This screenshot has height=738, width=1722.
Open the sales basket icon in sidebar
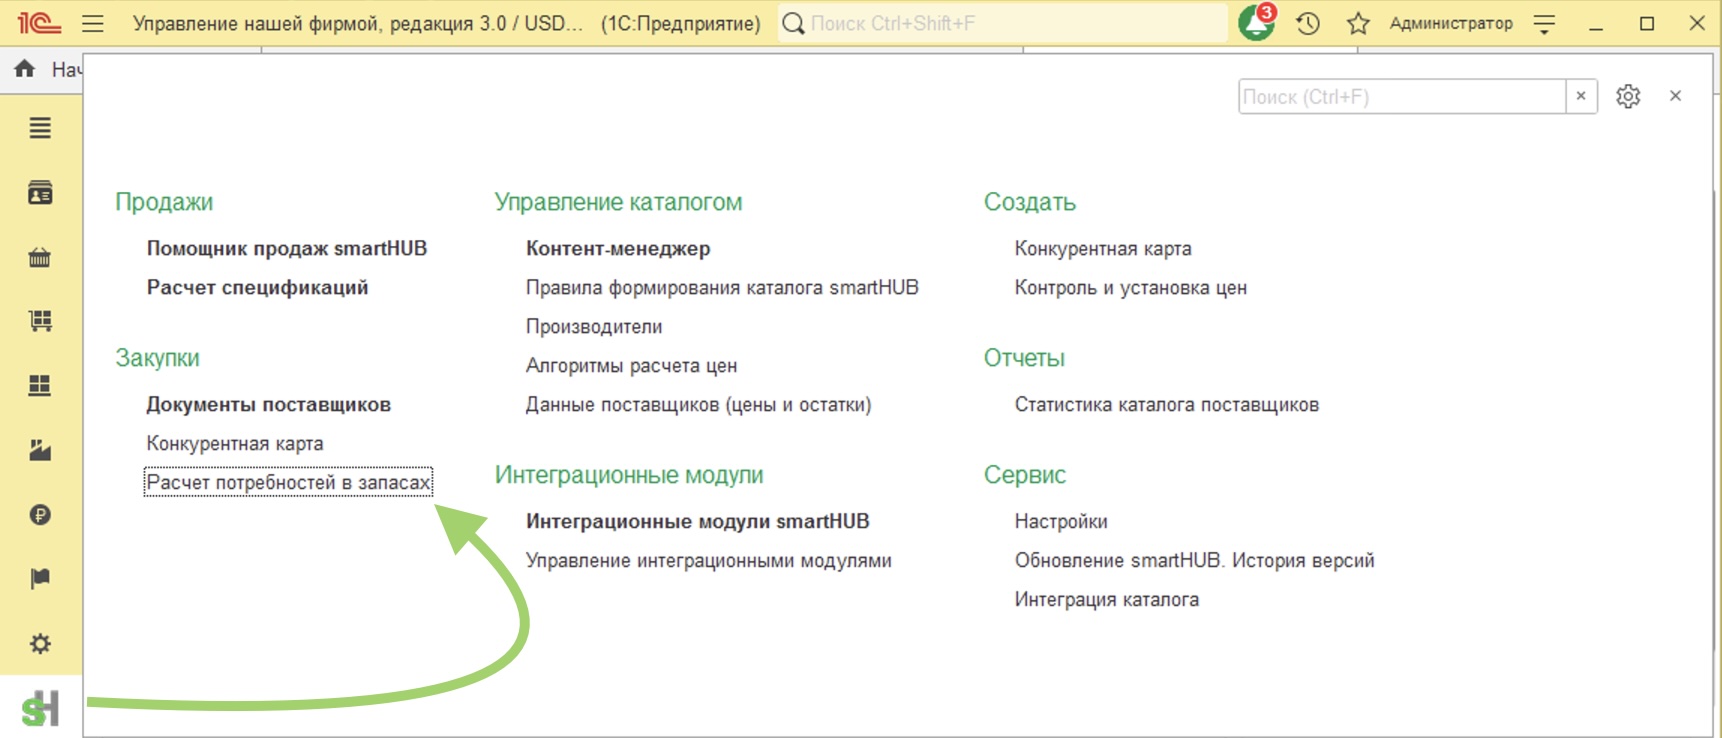click(x=40, y=257)
